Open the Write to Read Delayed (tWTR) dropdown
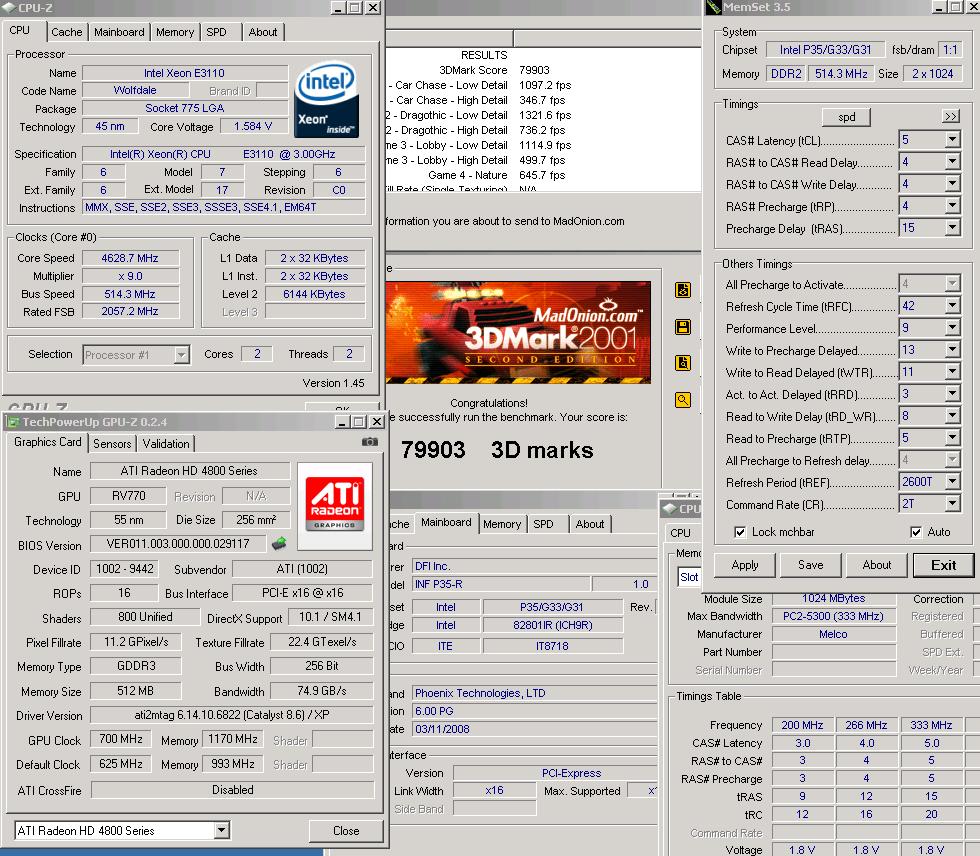 pos(952,372)
